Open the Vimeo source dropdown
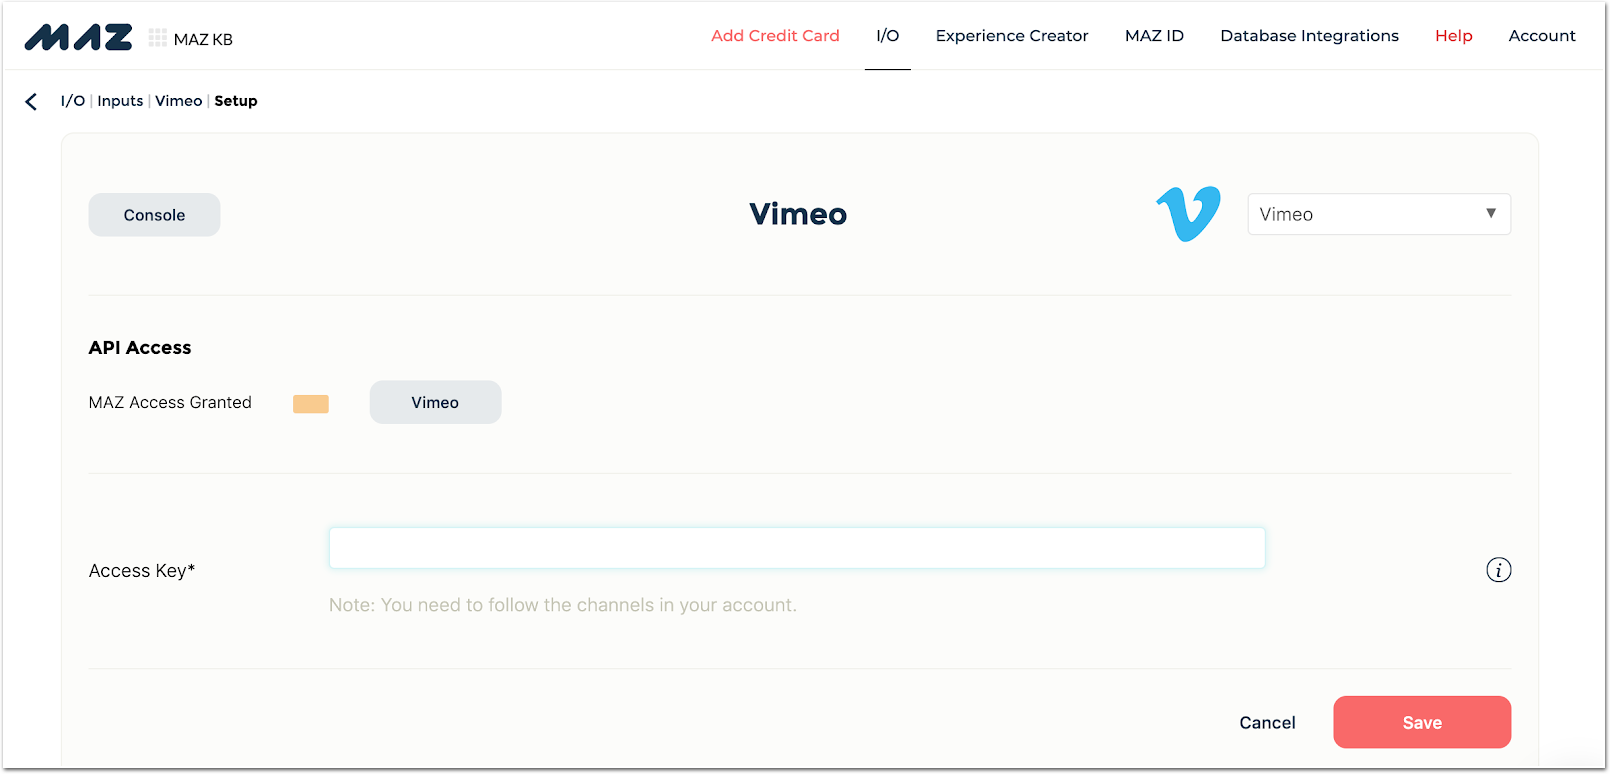Screen dimensions: 1610x774 1379,214
